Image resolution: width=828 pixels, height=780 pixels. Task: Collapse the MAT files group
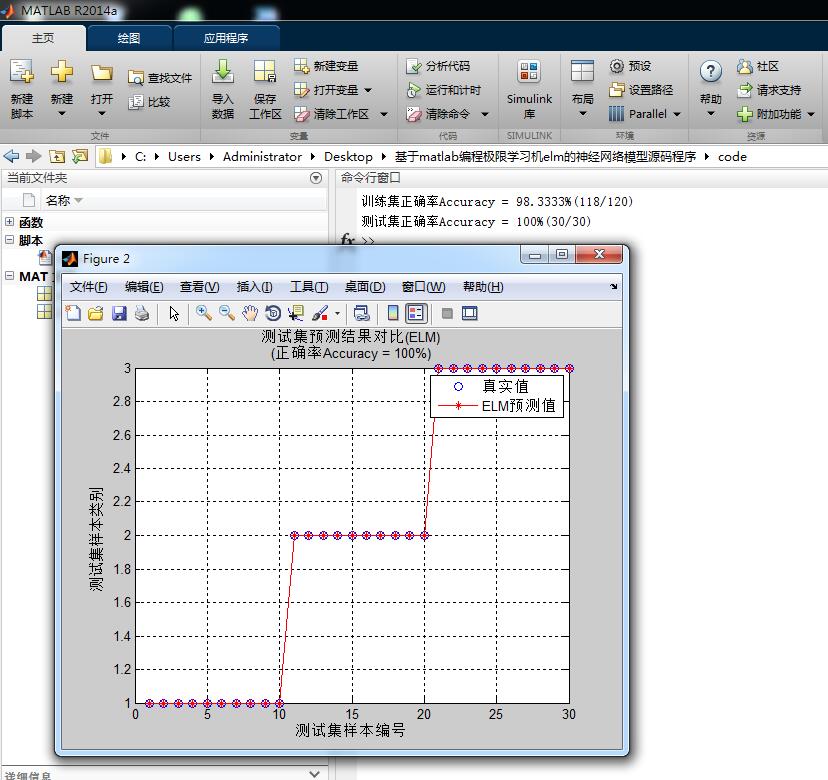(9, 275)
